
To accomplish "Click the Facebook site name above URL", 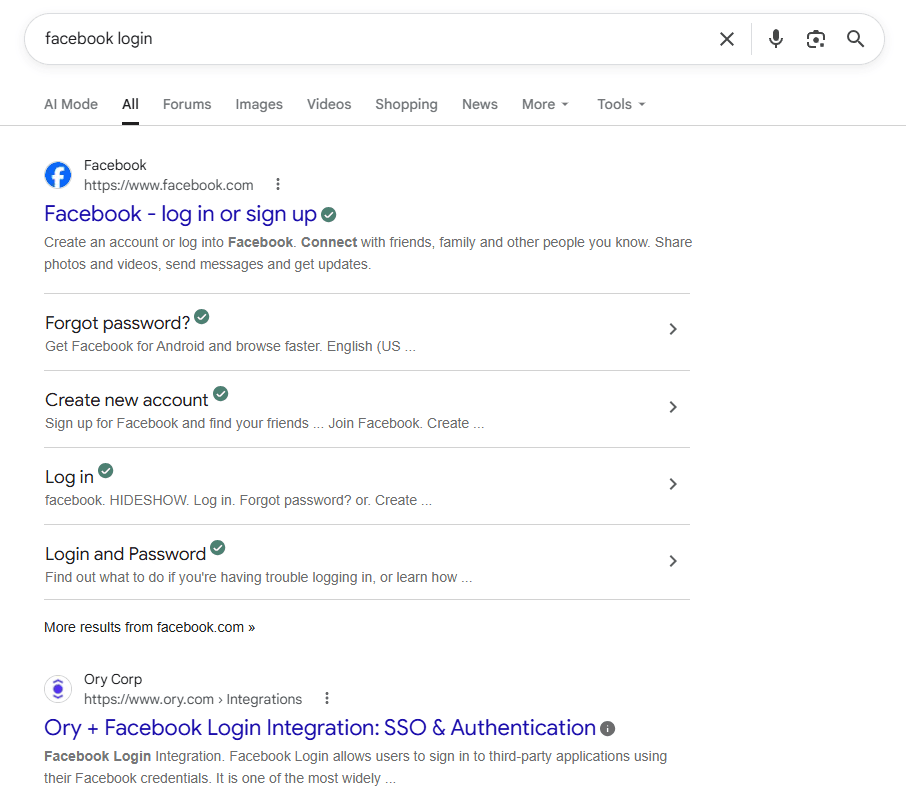I will click(115, 165).
